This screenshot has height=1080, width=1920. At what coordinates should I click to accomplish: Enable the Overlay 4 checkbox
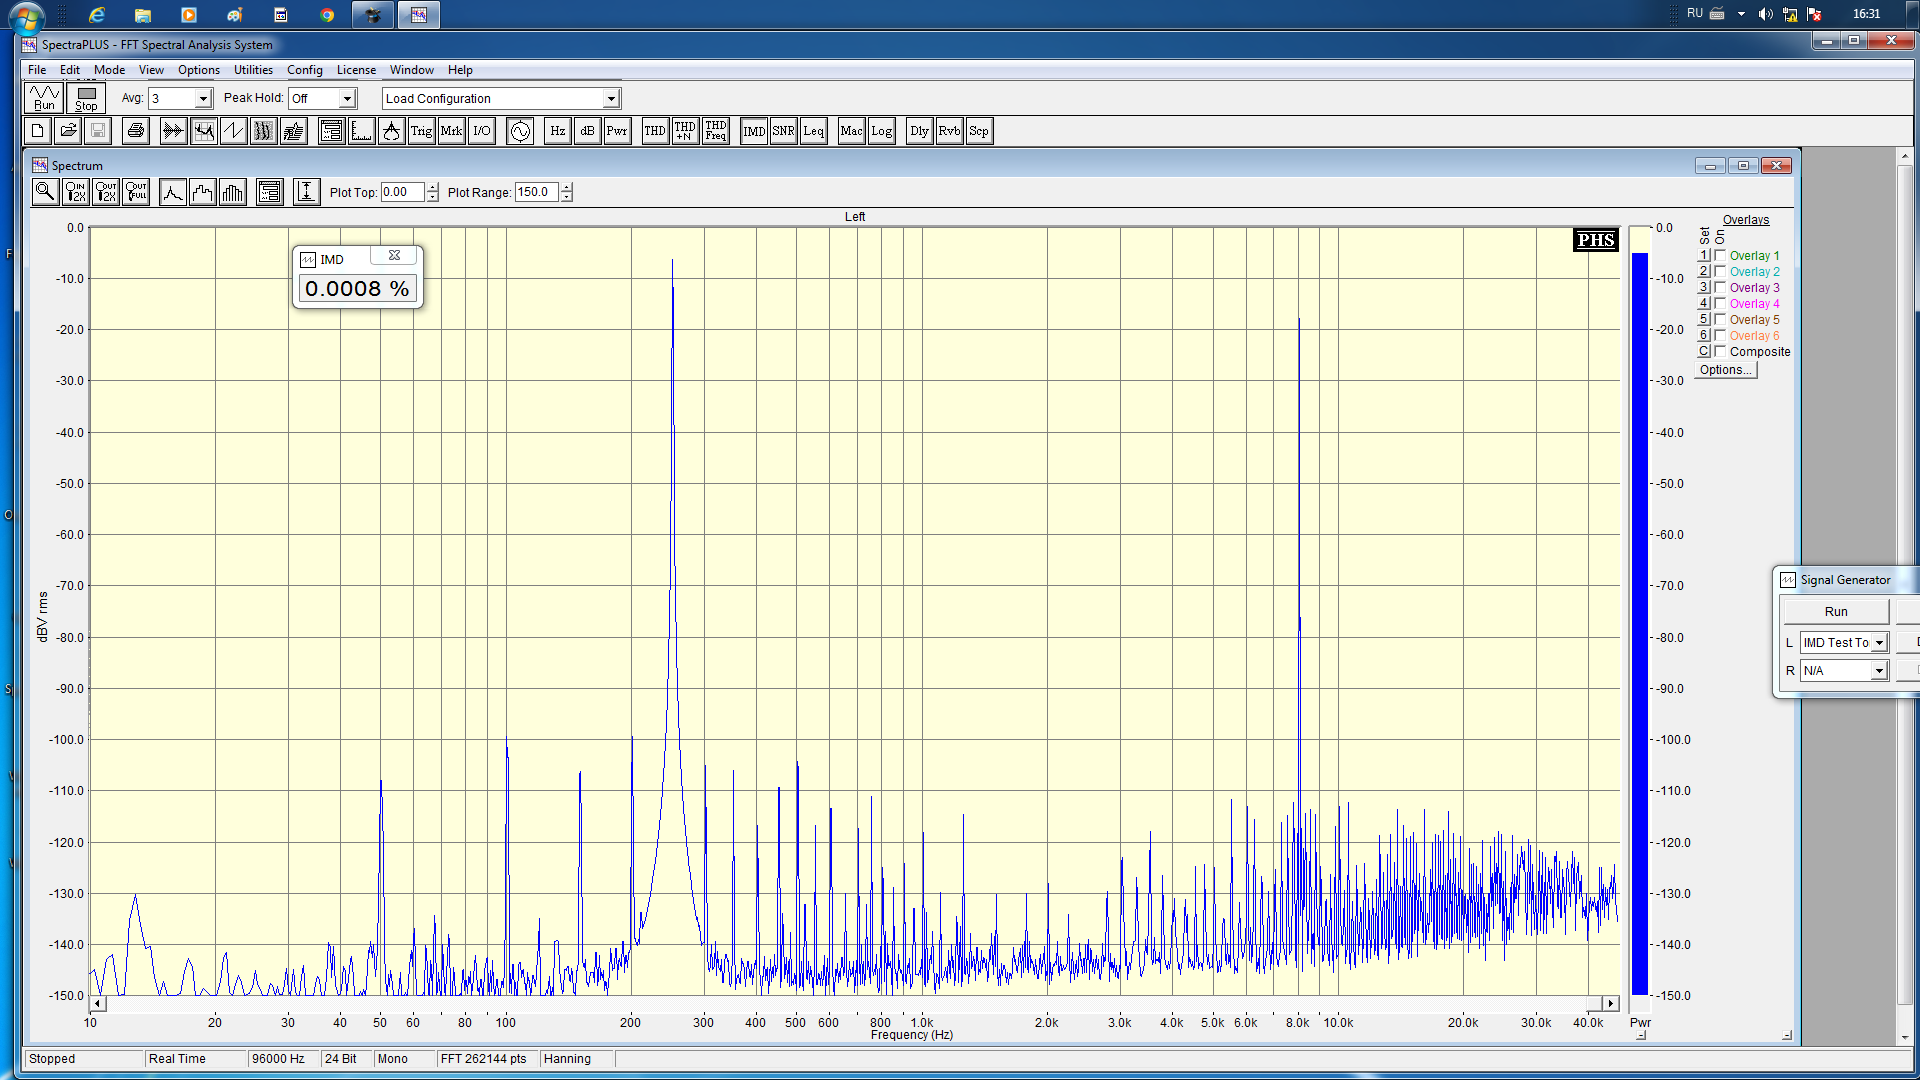click(1720, 304)
